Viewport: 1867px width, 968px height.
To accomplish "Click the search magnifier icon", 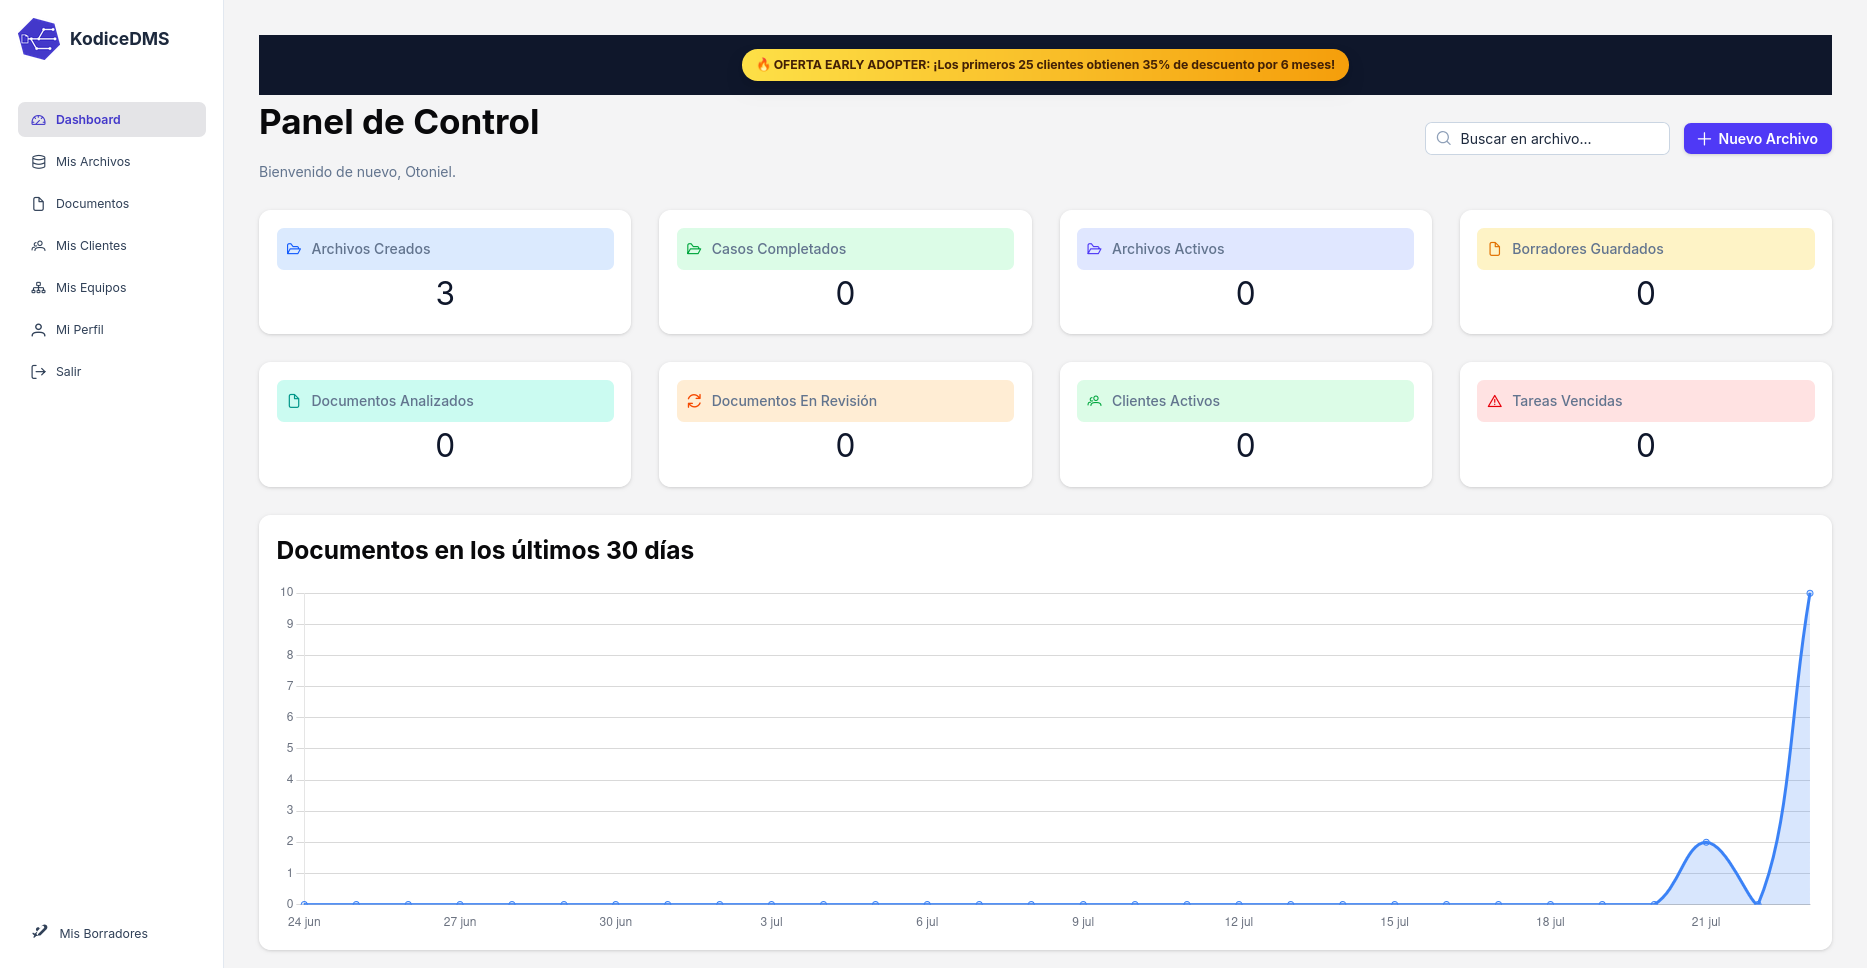I will pos(1444,139).
